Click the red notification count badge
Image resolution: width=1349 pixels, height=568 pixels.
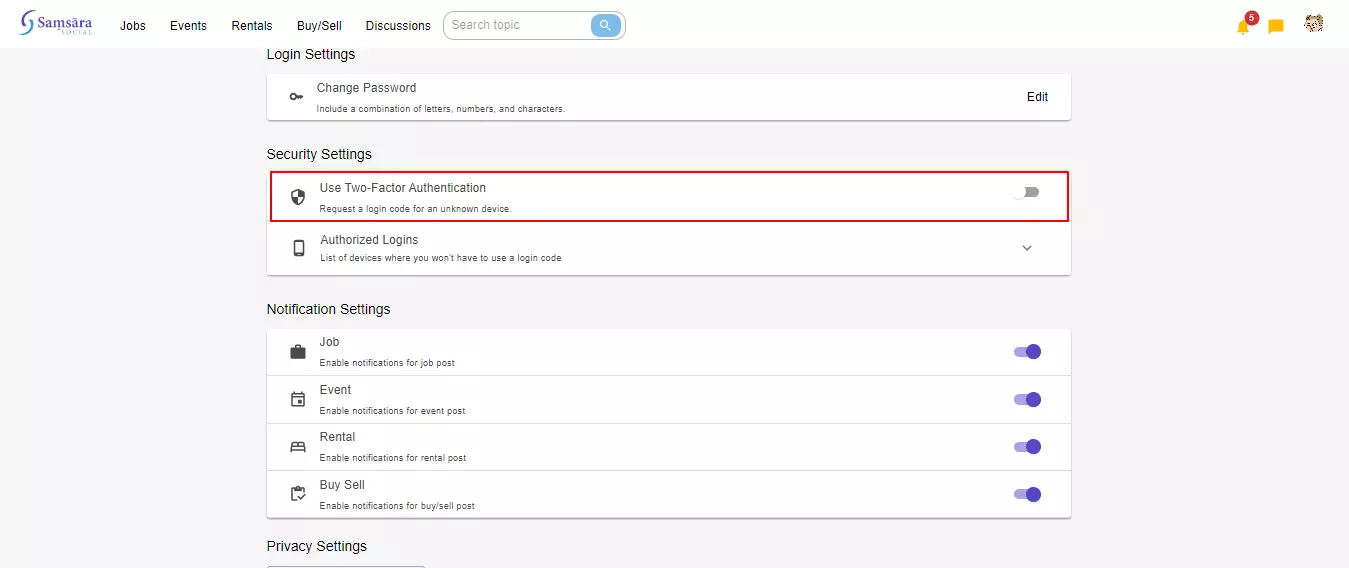1252,17
